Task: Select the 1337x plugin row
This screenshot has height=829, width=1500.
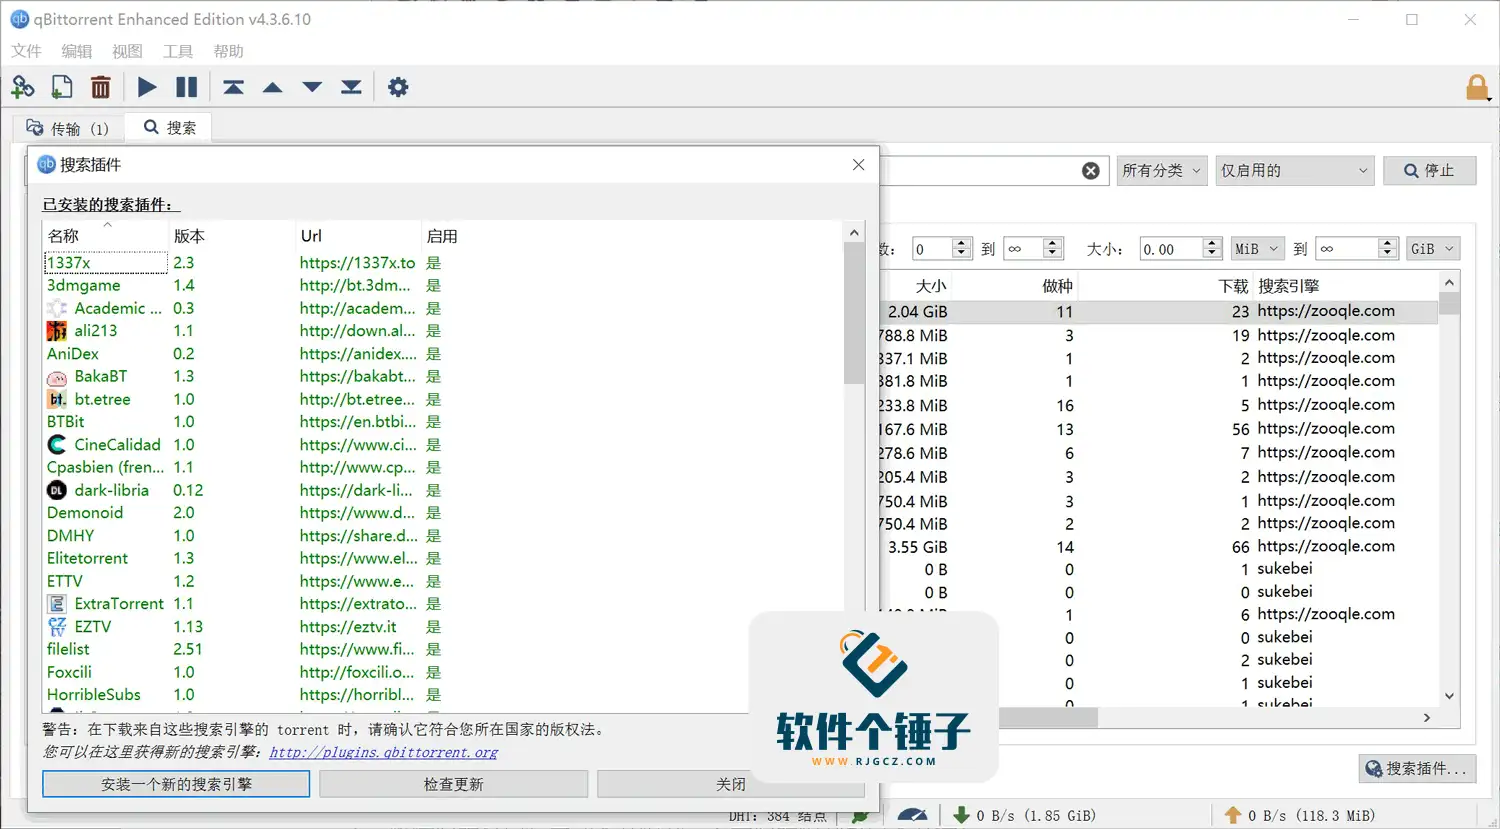Action: [x=443, y=263]
